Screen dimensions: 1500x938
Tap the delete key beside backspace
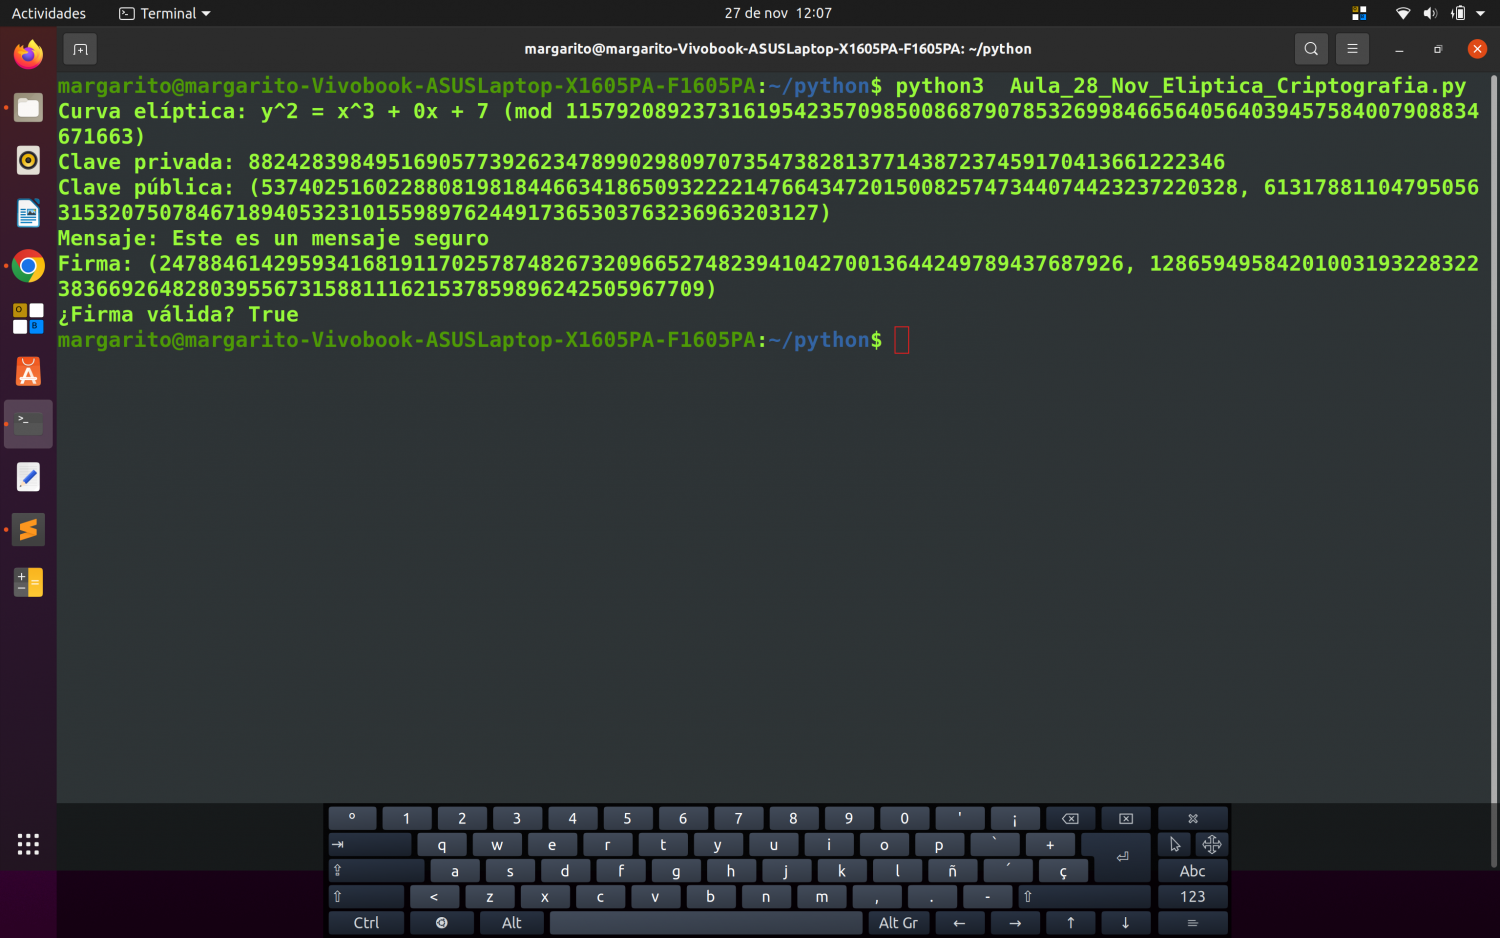[x=1125, y=818]
